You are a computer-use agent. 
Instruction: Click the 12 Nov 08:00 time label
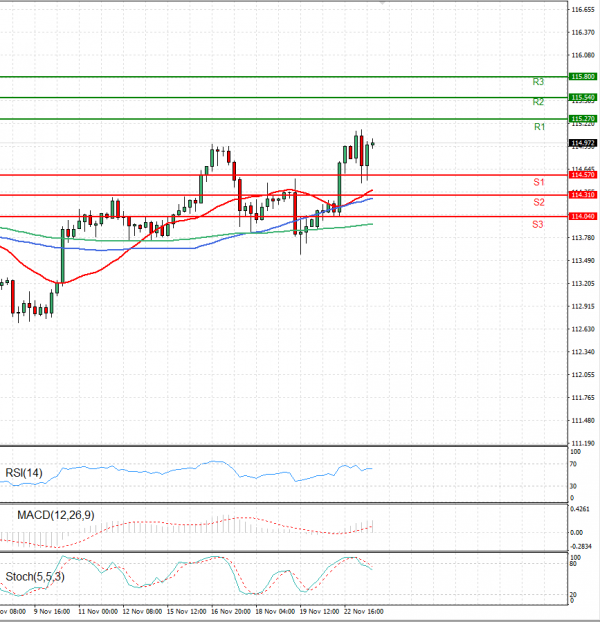click(142, 612)
